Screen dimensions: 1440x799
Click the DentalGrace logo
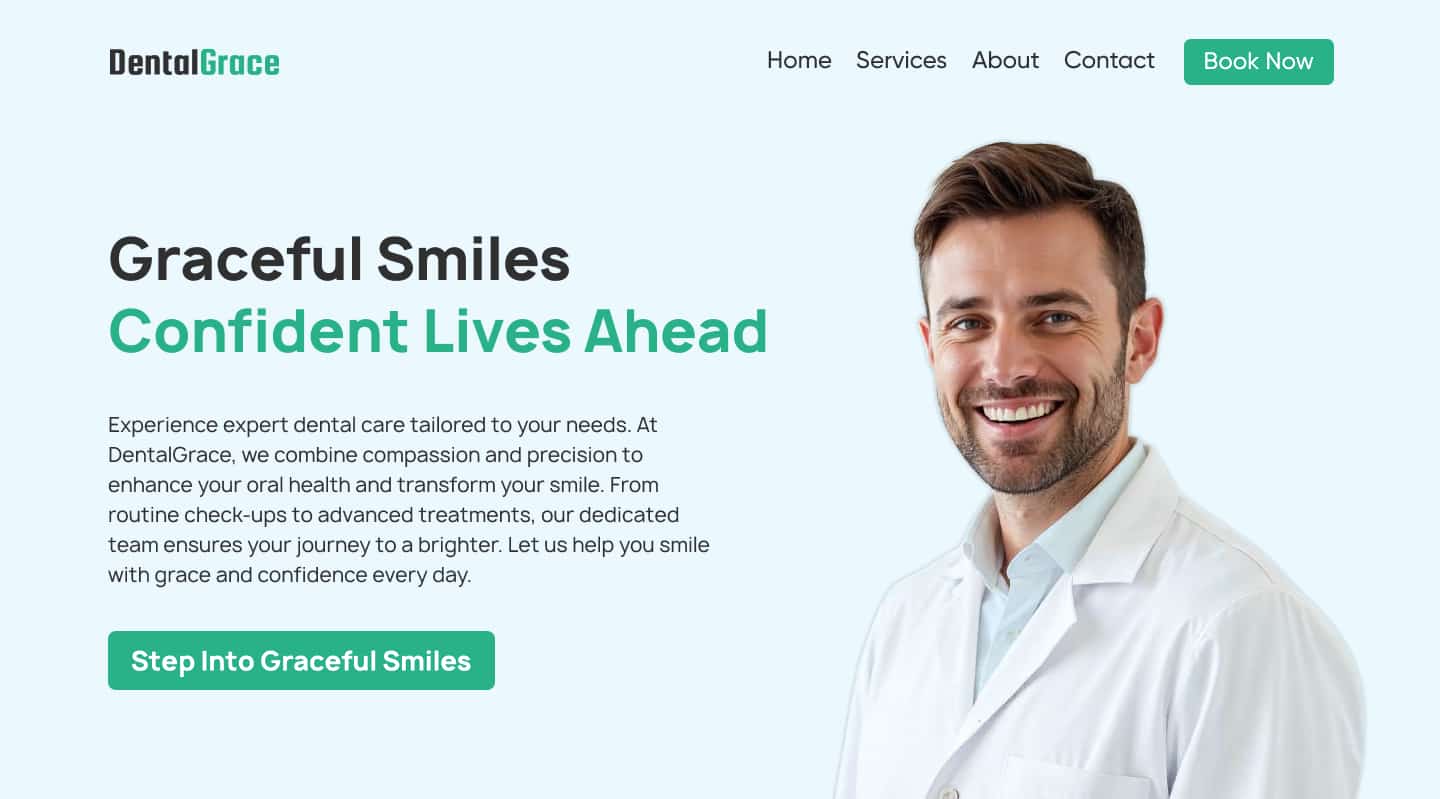[194, 62]
